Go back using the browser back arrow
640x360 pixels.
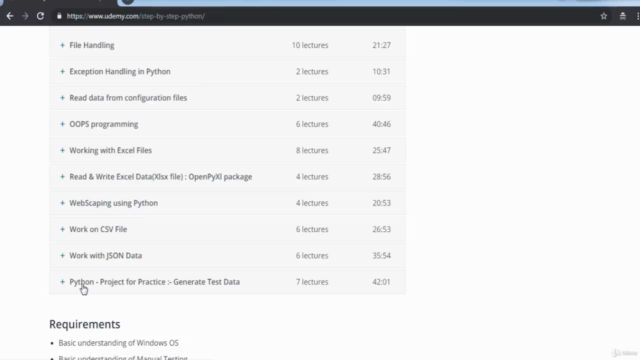click(10, 16)
